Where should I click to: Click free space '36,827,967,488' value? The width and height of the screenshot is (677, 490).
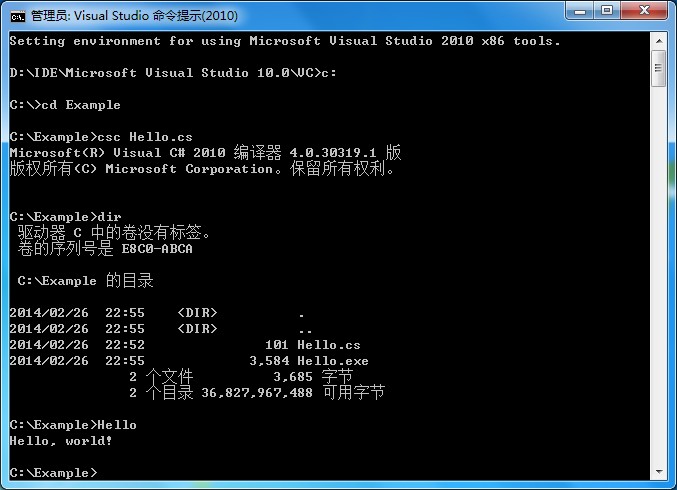tap(257, 393)
